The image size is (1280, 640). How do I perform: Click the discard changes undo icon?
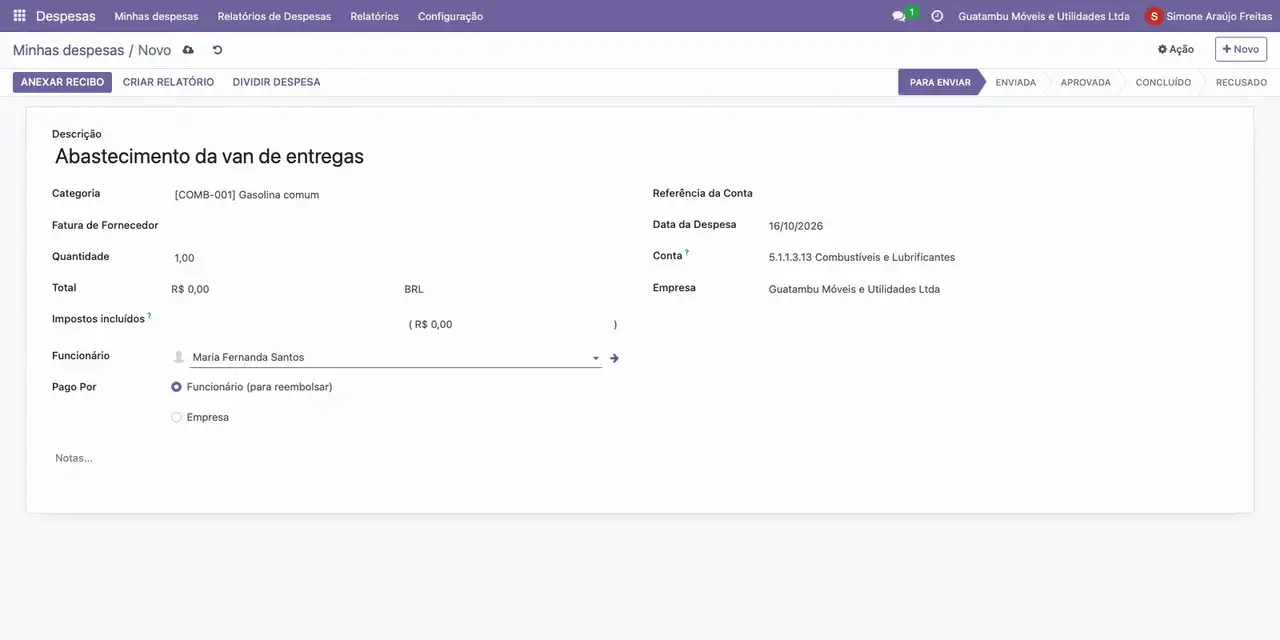tap(218, 50)
